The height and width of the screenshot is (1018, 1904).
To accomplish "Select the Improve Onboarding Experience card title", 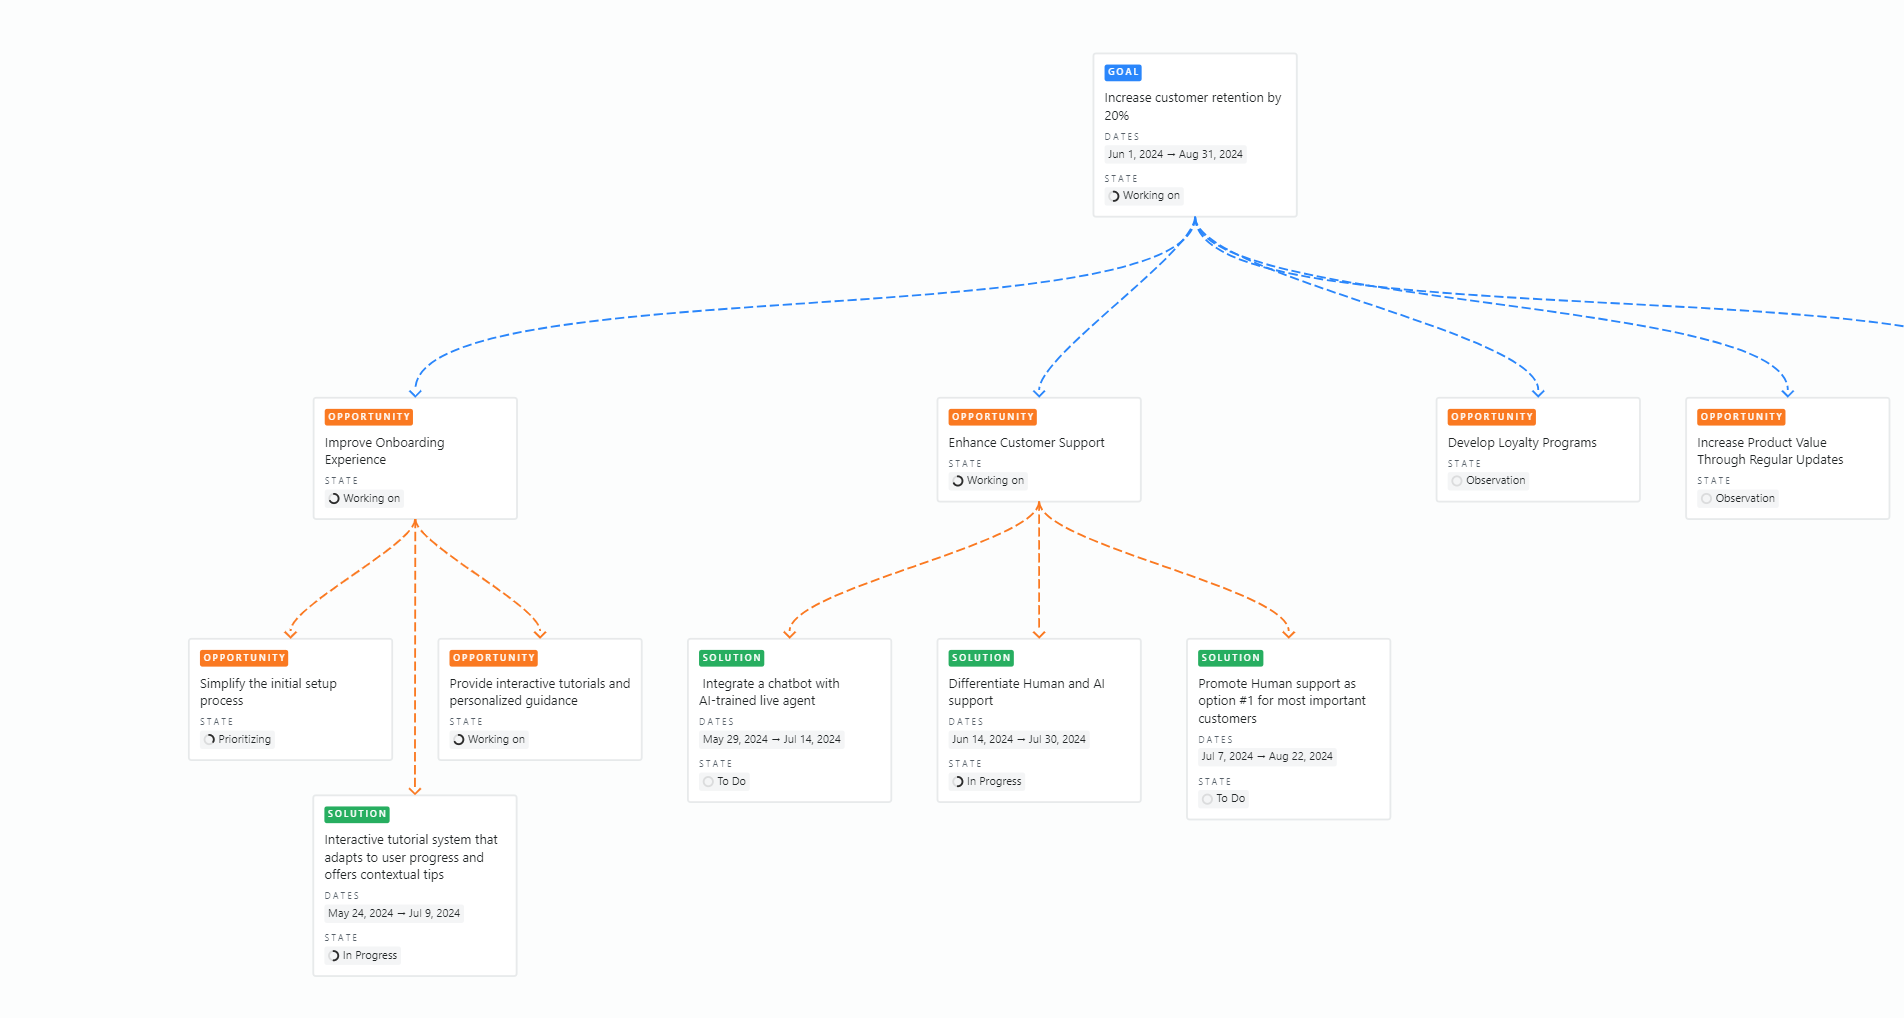I will click(384, 451).
